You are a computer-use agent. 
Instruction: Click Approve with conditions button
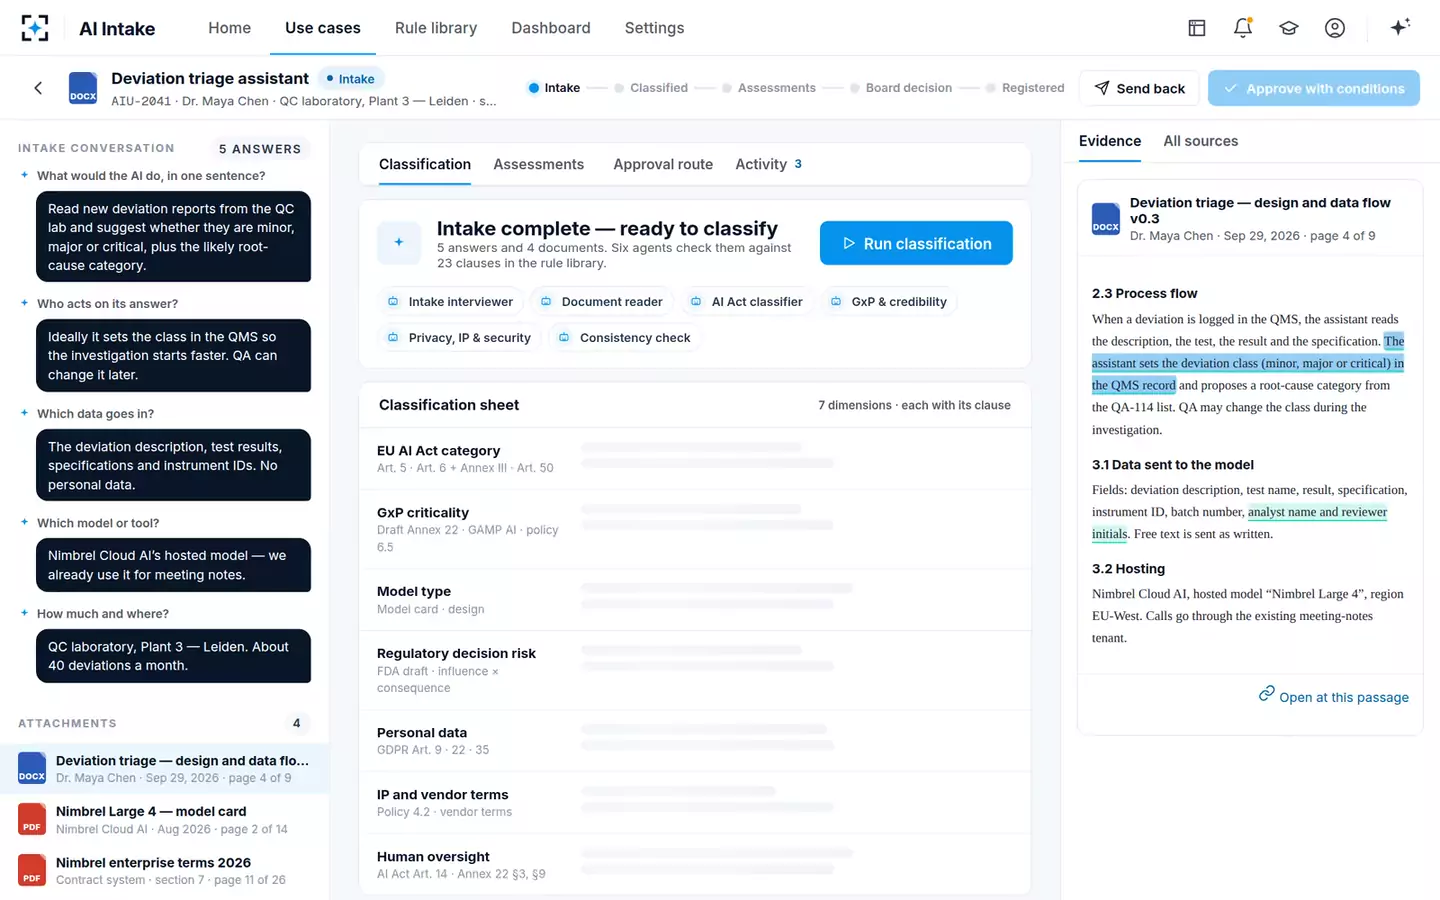pos(1314,88)
